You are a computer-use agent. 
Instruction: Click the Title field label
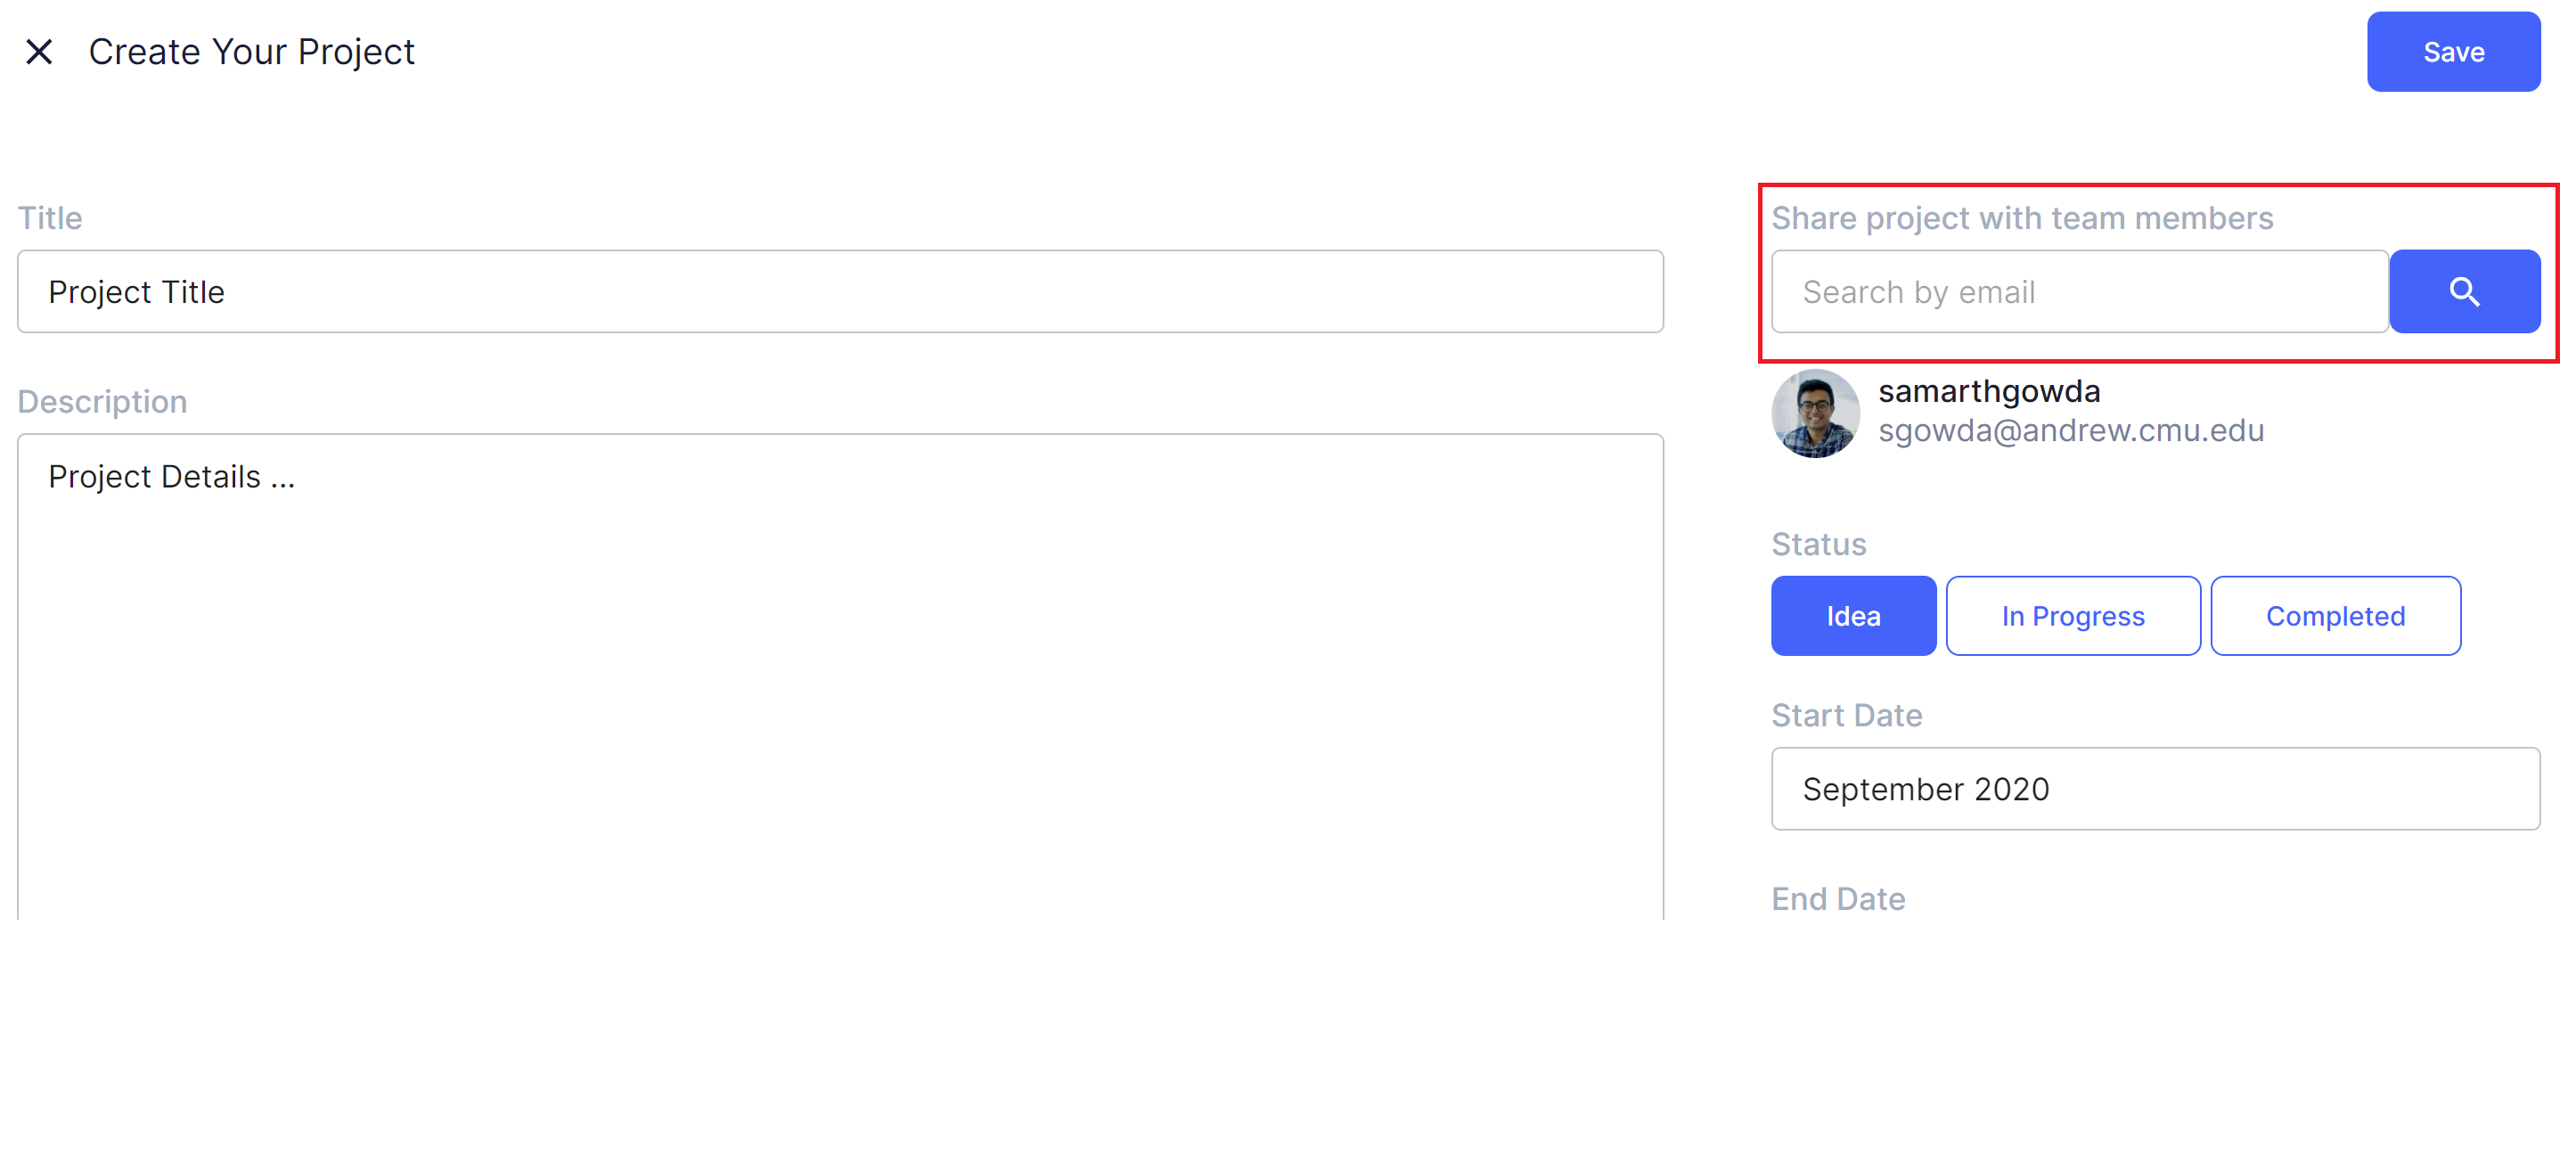50,218
